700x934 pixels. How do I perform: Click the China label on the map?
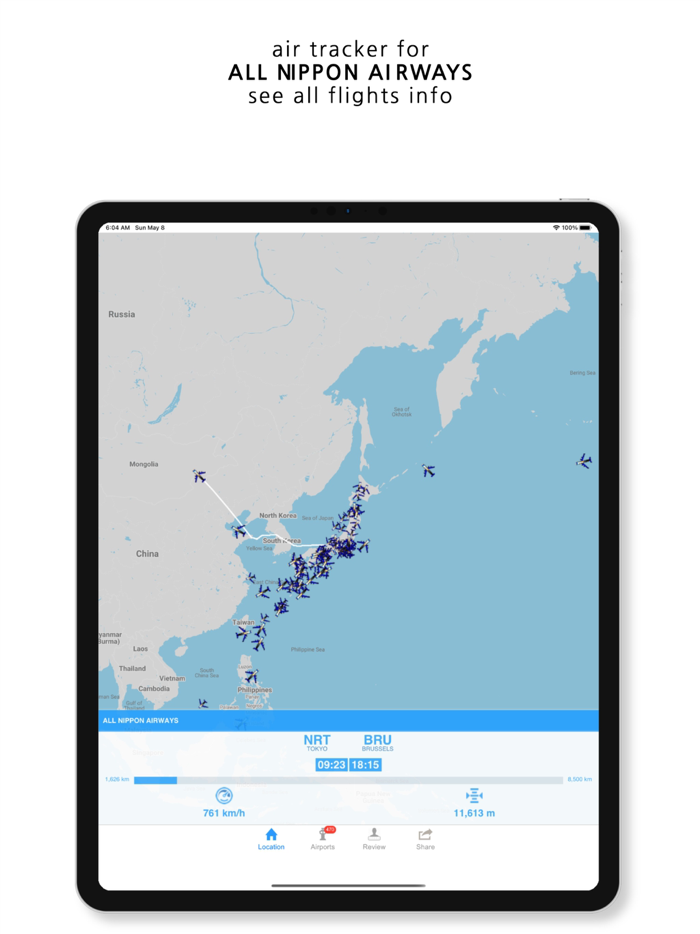[x=147, y=554]
